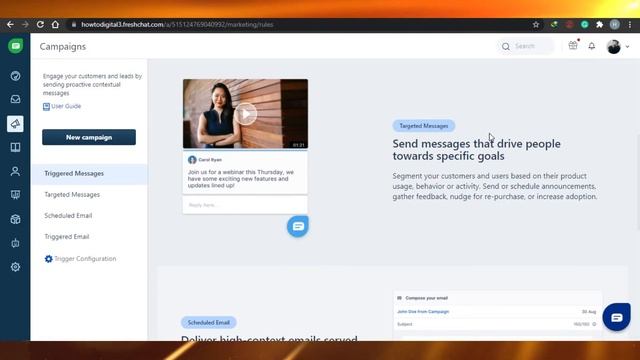Click the browser back arrow
The width and height of the screenshot is (640, 360).
click(x=10, y=24)
